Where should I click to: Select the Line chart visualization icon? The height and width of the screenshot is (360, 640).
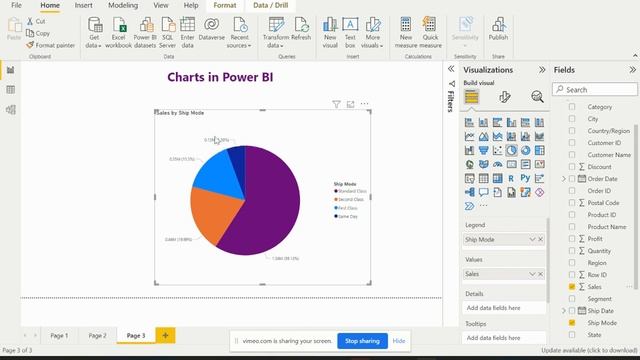click(469, 136)
